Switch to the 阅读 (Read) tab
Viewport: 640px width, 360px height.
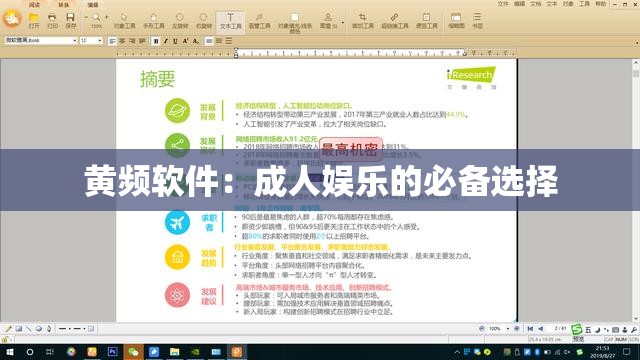[35, 5]
